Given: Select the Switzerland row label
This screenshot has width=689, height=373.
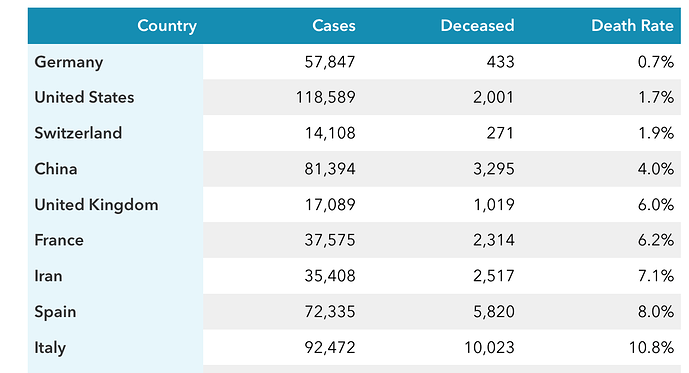Looking at the screenshot, I should pos(78,133).
